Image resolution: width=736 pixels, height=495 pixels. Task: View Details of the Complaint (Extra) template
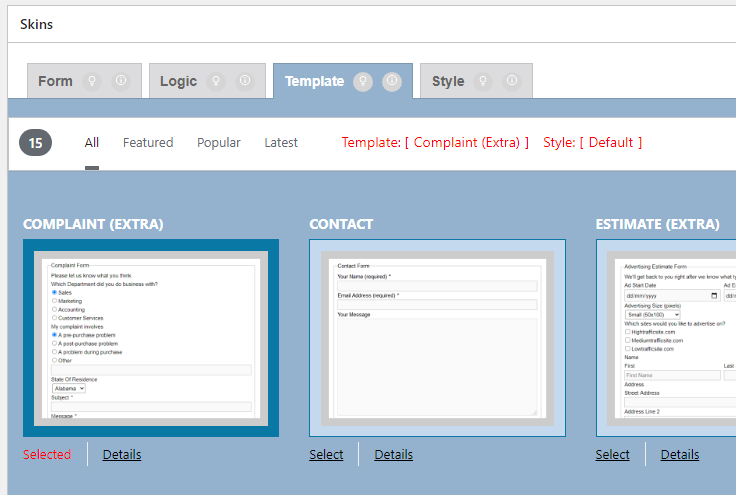click(121, 455)
